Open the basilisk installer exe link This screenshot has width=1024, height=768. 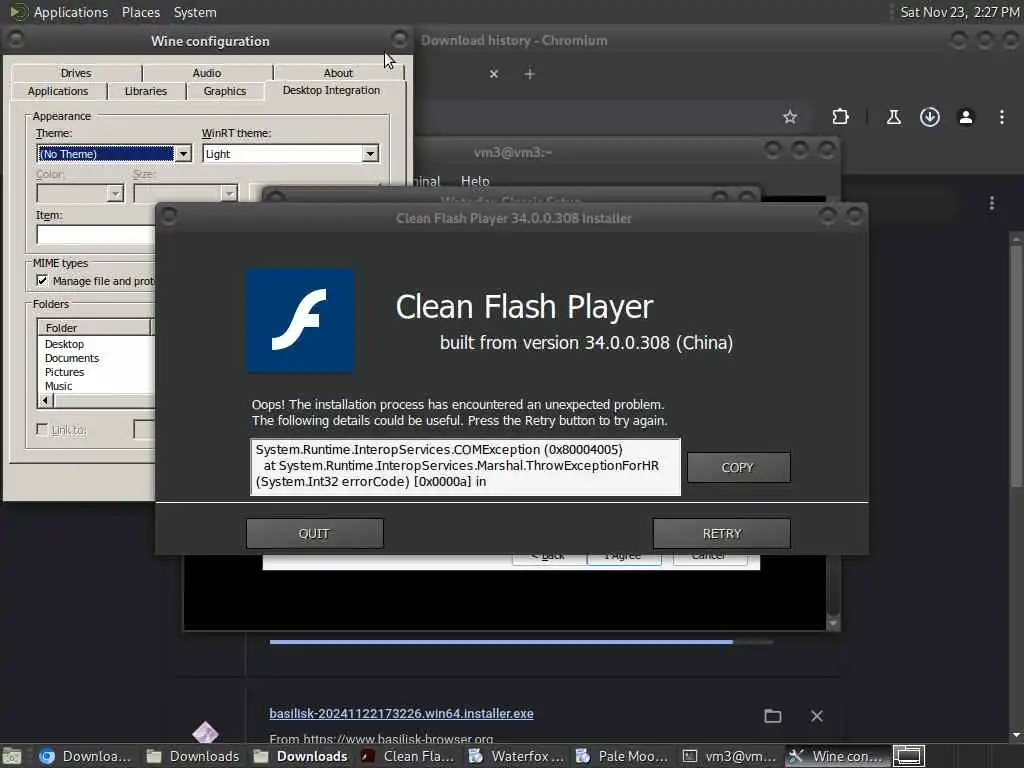[x=402, y=714]
